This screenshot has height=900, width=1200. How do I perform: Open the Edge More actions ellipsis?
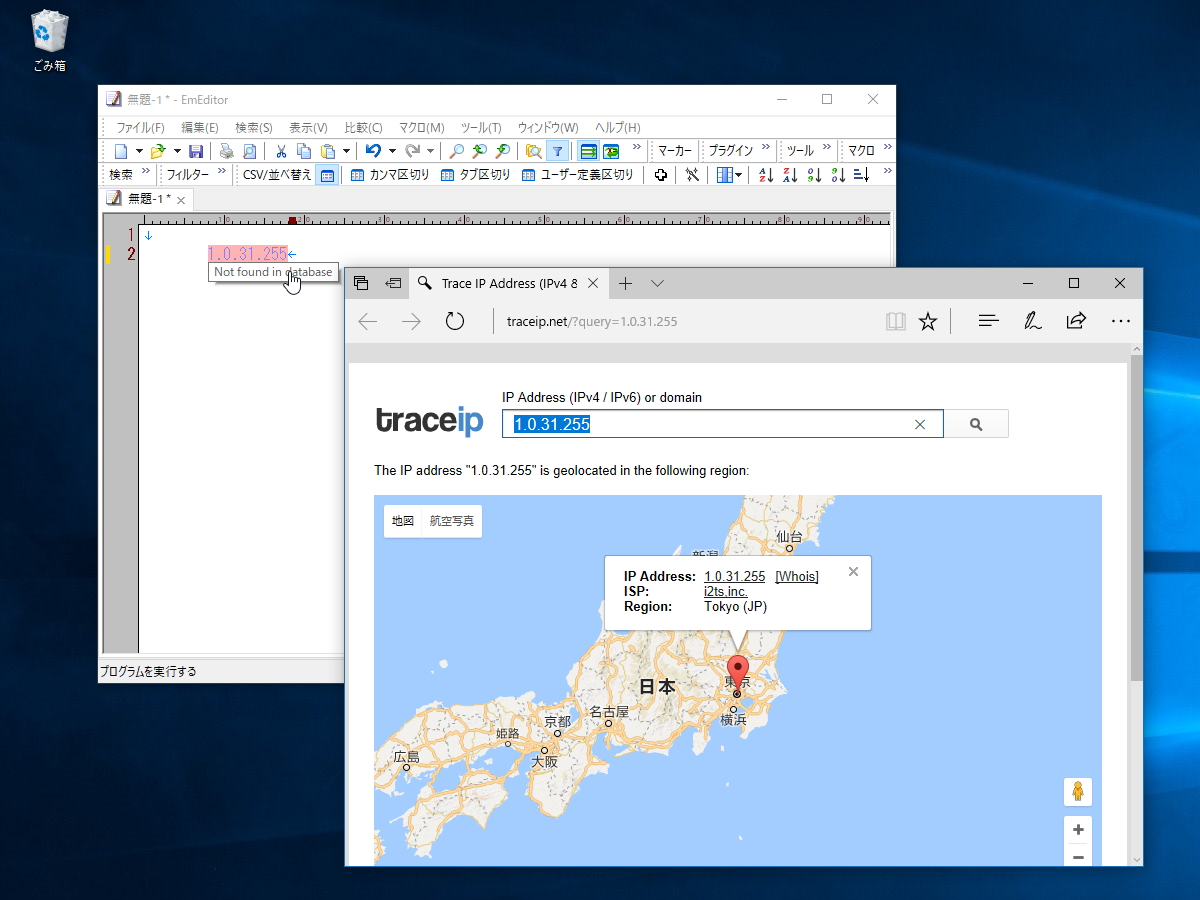pos(1121,321)
